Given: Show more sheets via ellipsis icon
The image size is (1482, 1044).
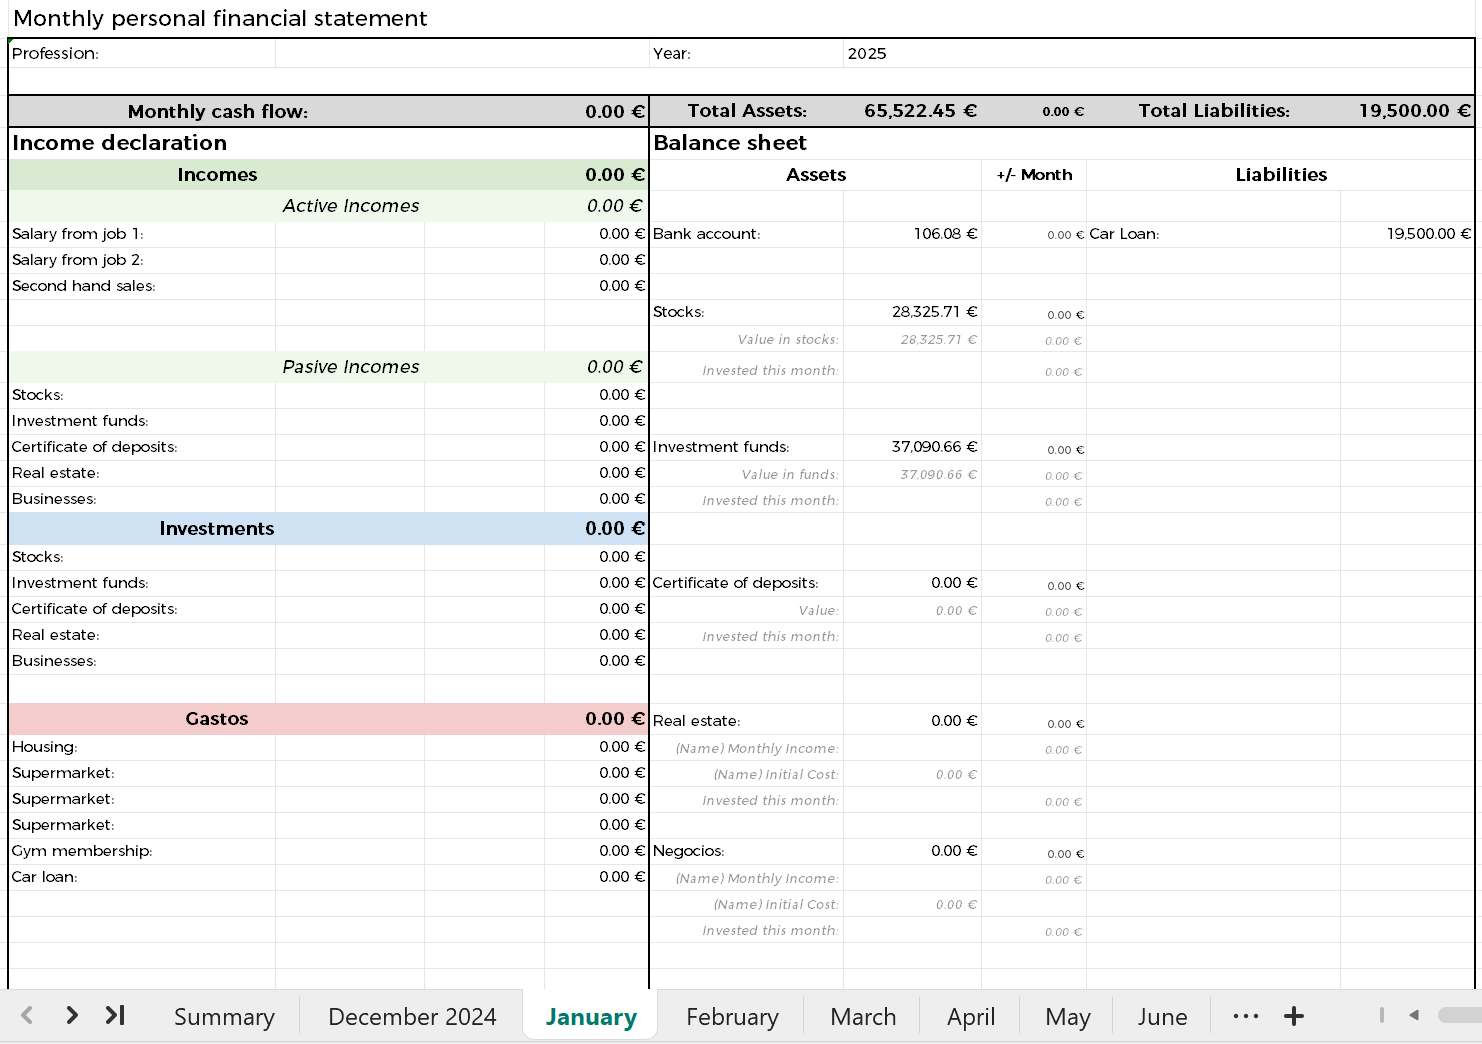Looking at the screenshot, I should tap(1246, 1016).
